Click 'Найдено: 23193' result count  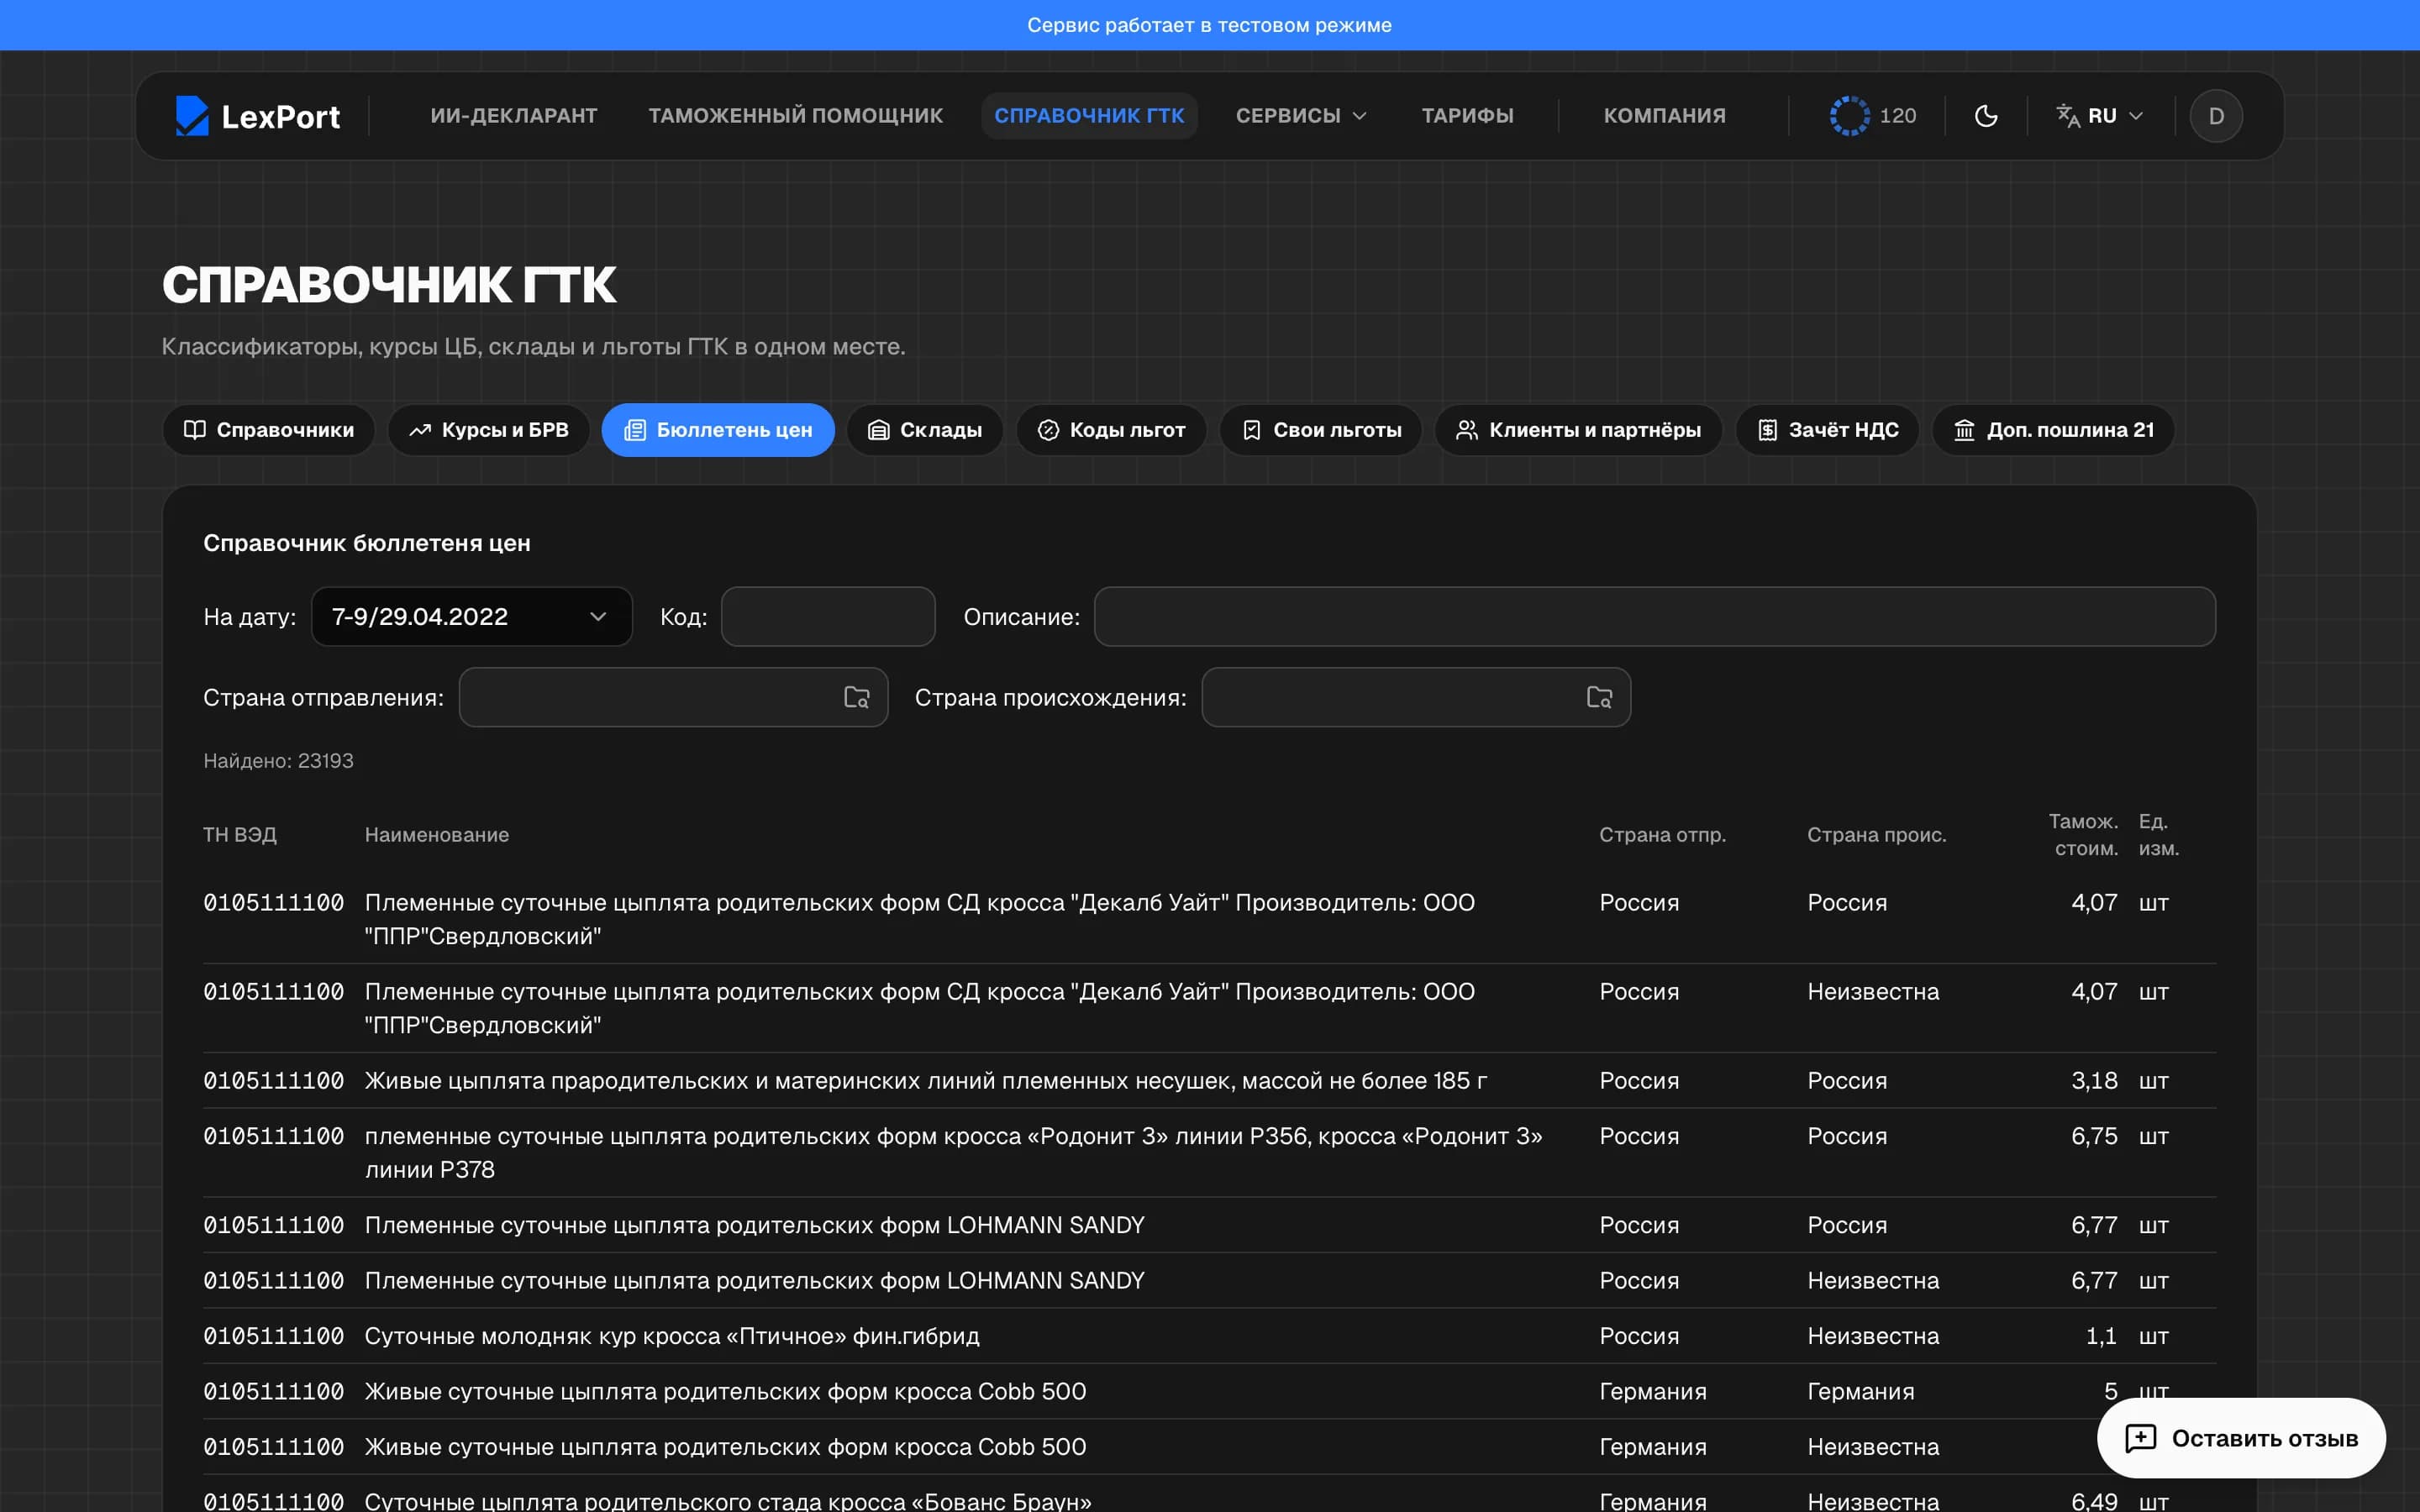[278, 760]
